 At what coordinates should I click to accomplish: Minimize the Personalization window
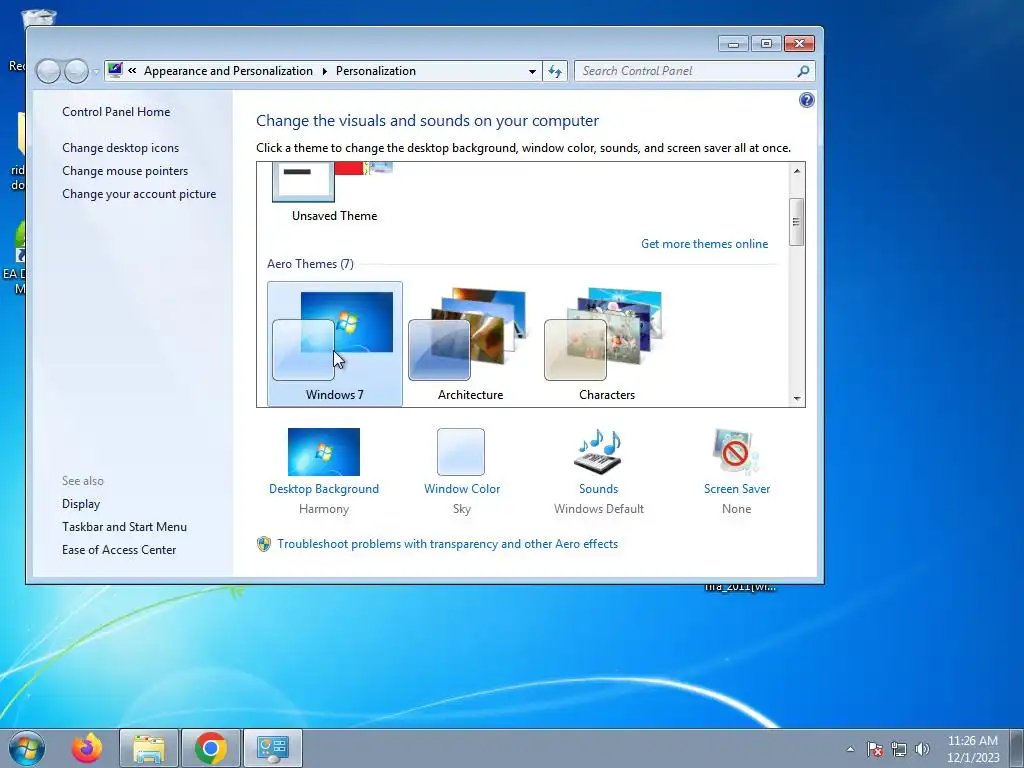coord(733,44)
